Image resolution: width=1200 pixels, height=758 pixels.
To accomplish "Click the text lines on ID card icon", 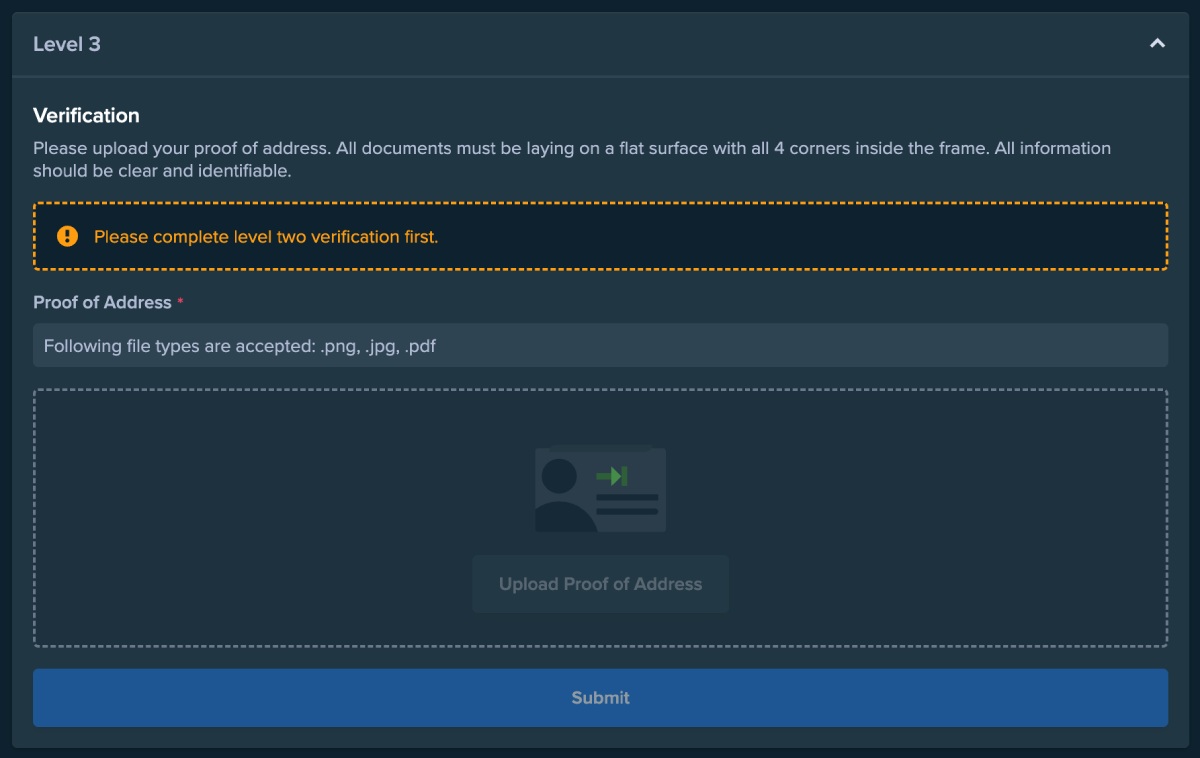I will tap(627, 504).
